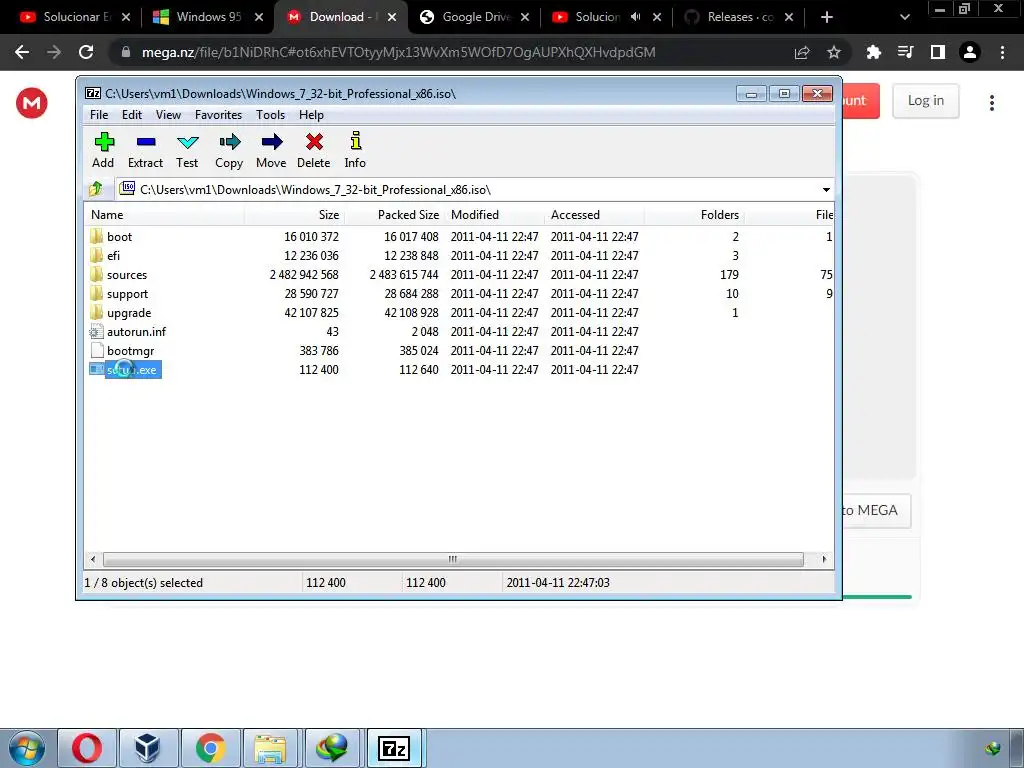Open Opera from the taskbar

coord(87,748)
